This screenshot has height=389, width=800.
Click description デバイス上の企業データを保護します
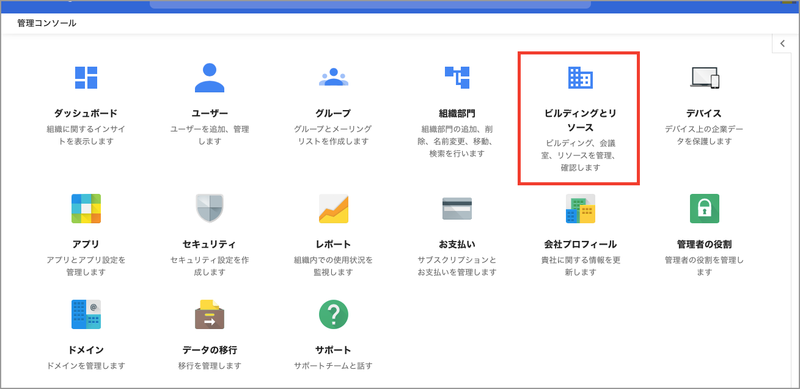[705, 135]
